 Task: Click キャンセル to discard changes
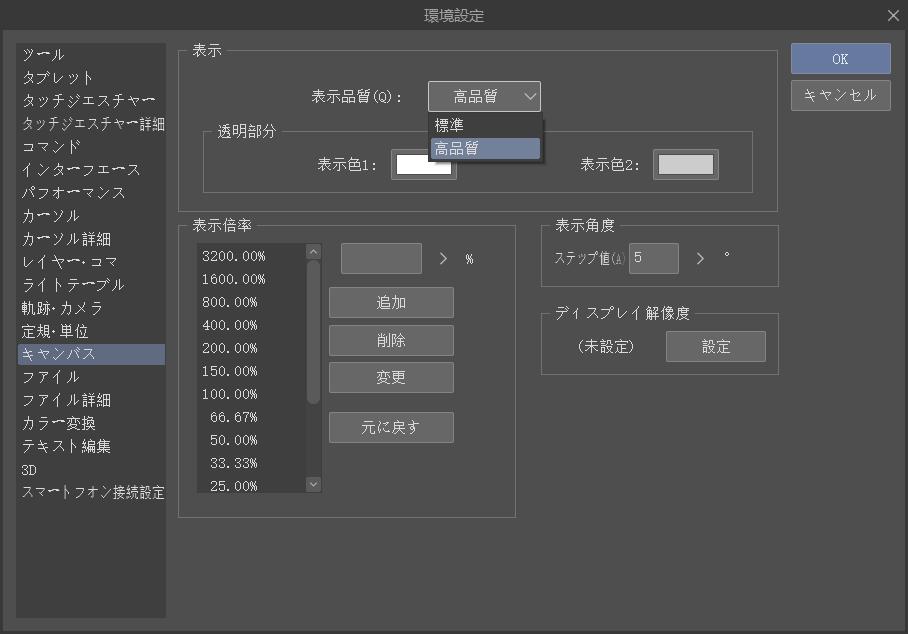840,95
